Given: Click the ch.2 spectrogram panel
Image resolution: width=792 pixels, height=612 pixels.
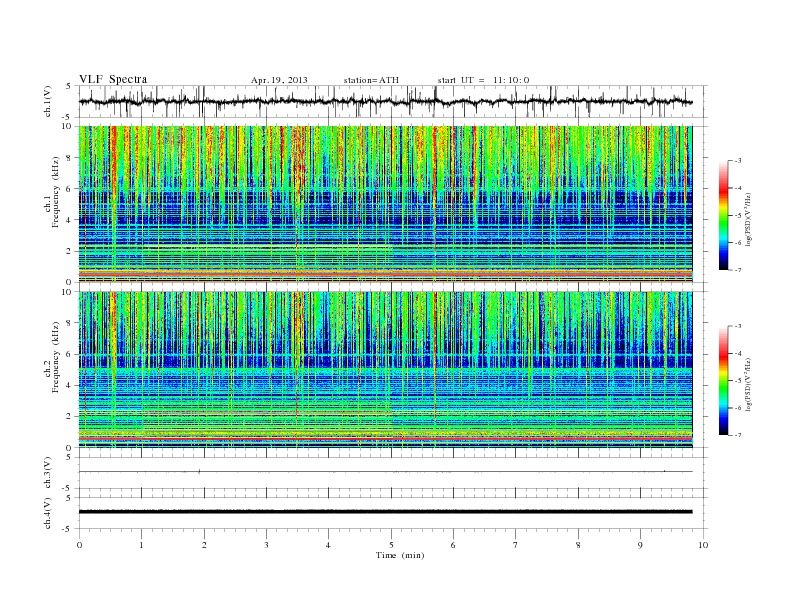Looking at the screenshot, I should [385, 370].
